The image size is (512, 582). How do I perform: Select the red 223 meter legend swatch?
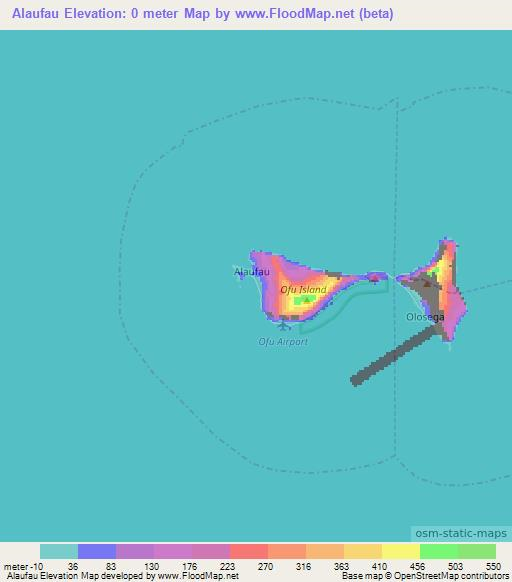249,551
